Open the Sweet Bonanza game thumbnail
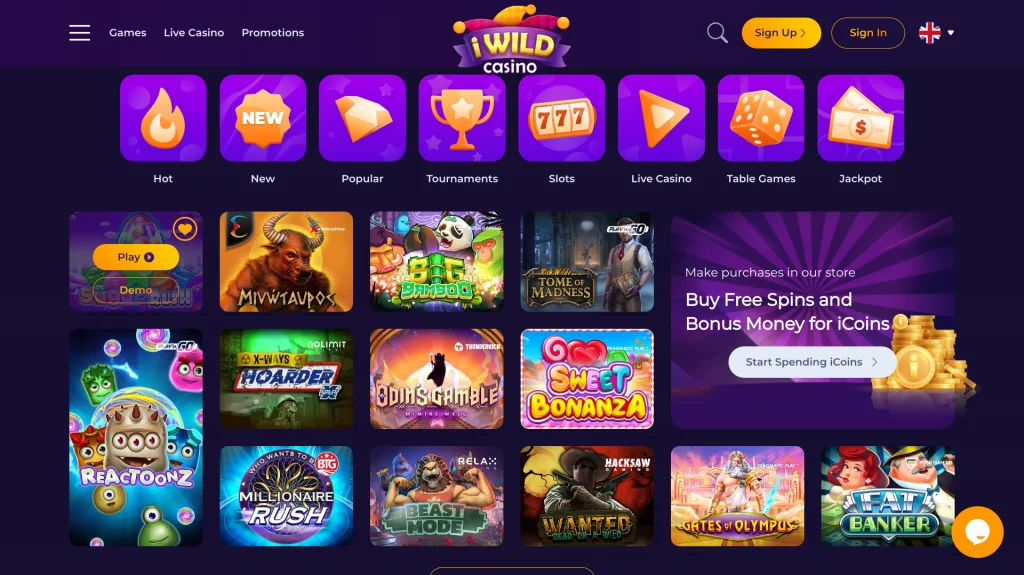 [587, 379]
